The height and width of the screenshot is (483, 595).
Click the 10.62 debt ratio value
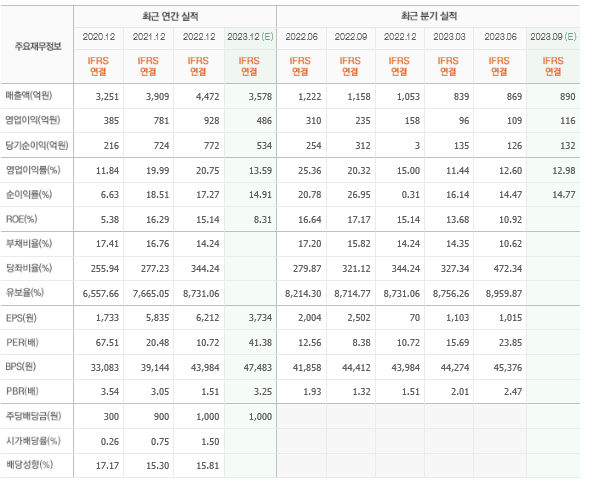510,244
